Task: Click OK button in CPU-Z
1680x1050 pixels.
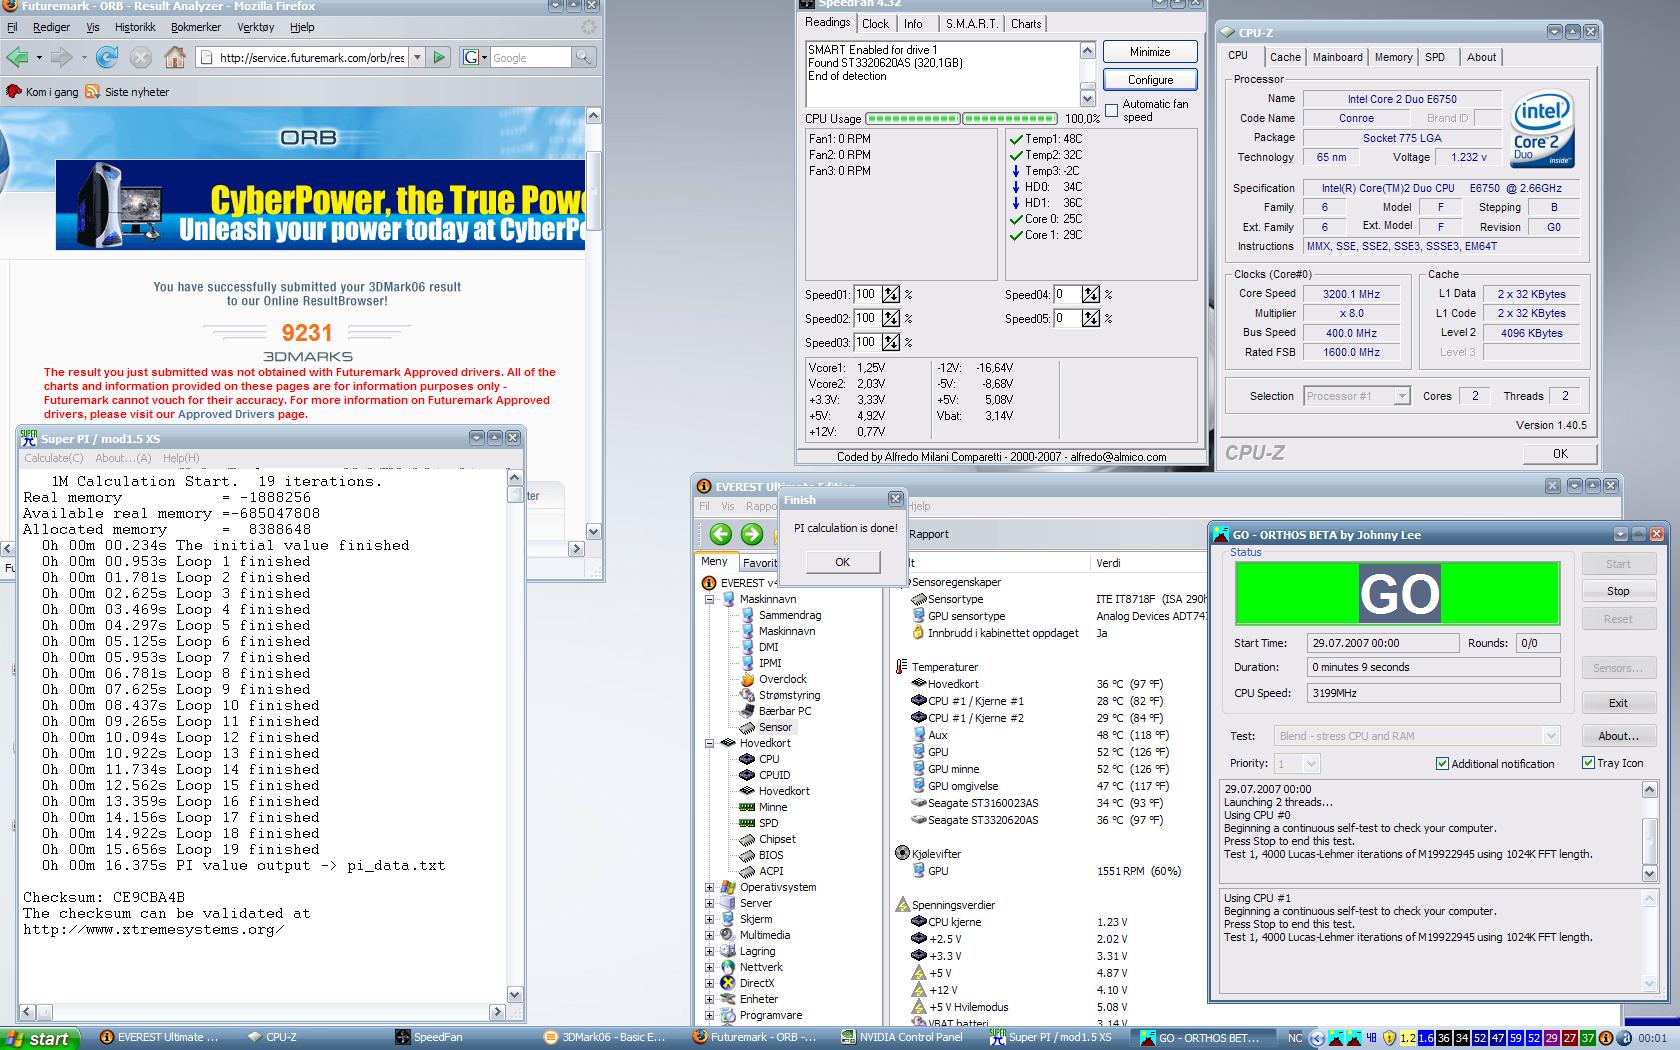Action: pyautogui.click(x=1560, y=453)
